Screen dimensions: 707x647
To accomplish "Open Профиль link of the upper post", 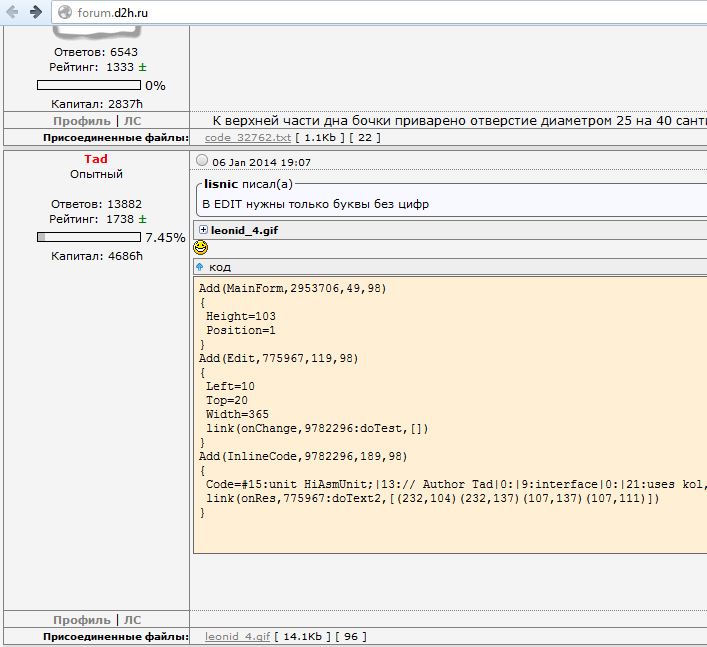I will (x=82, y=120).
